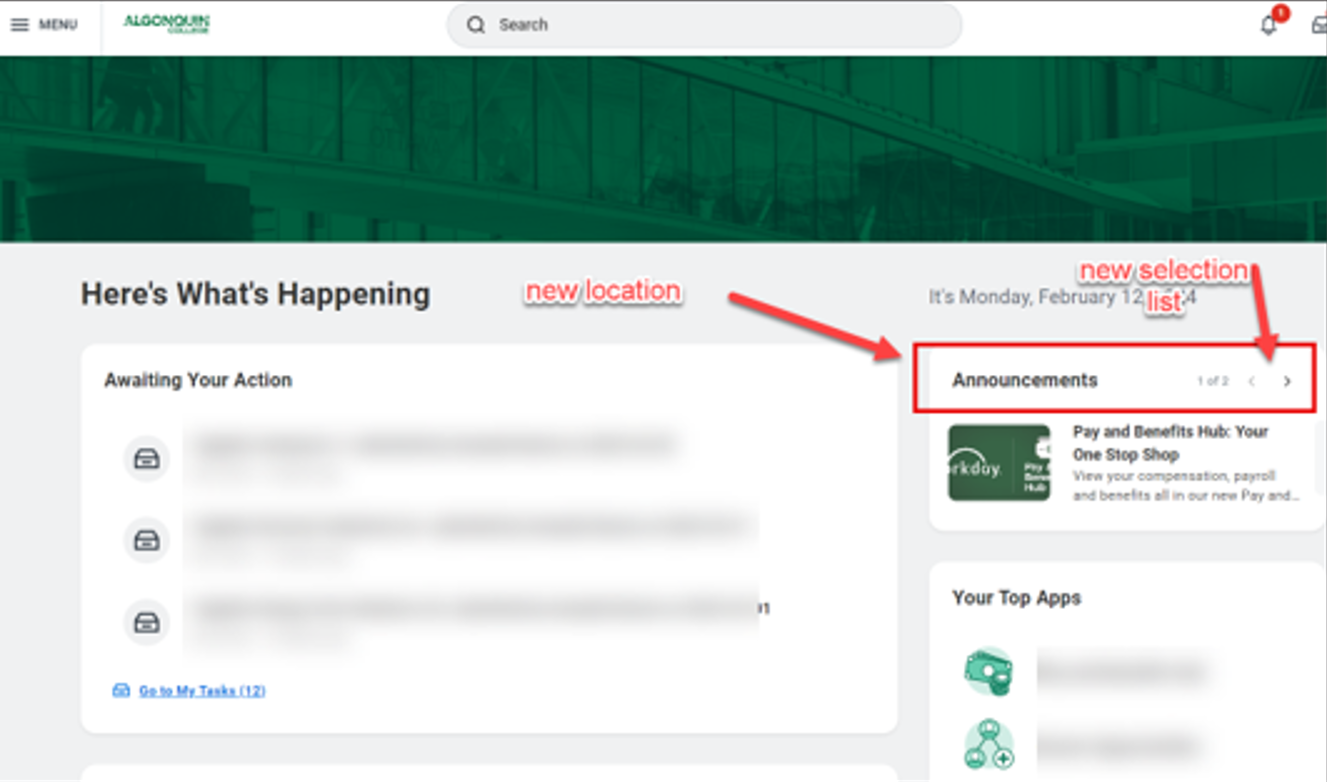Click the second task's inbox icon
Image resolution: width=1327 pixels, height=782 pixels.
pos(146,540)
